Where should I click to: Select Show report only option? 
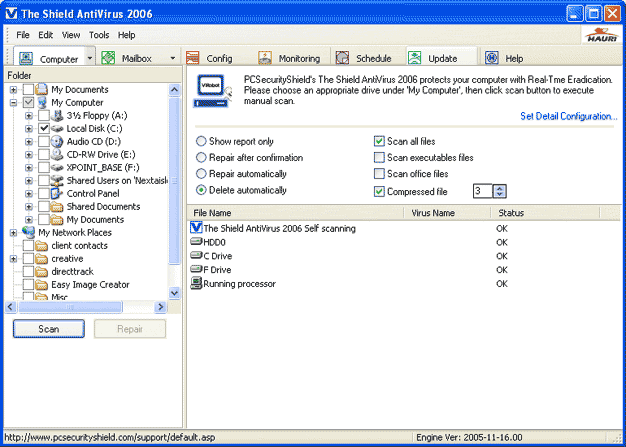[201, 141]
